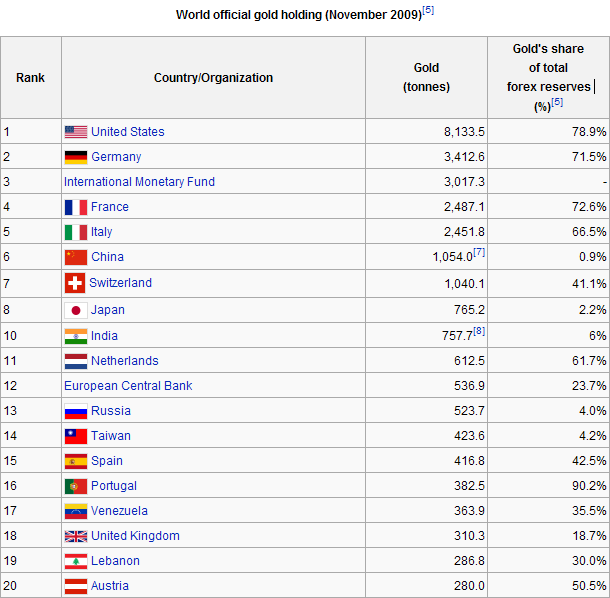Open footnote [7] beside China's gold value
The width and height of the screenshot is (610, 598).
tap(479, 252)
